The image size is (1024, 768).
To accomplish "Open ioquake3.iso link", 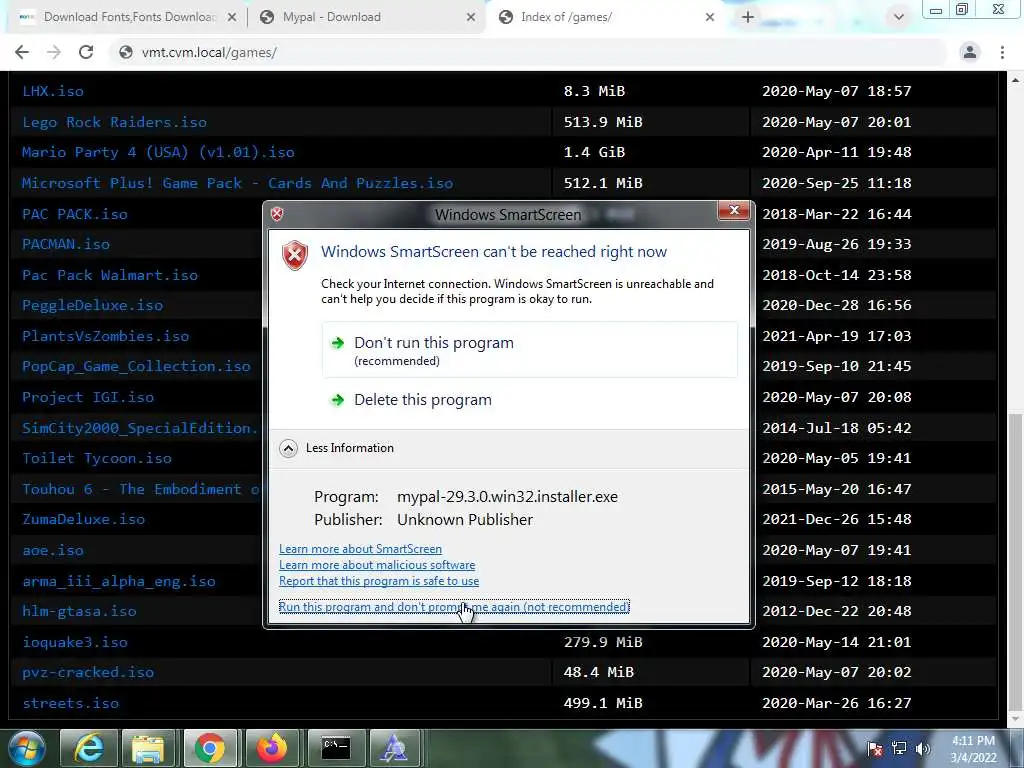I will 74,642.
